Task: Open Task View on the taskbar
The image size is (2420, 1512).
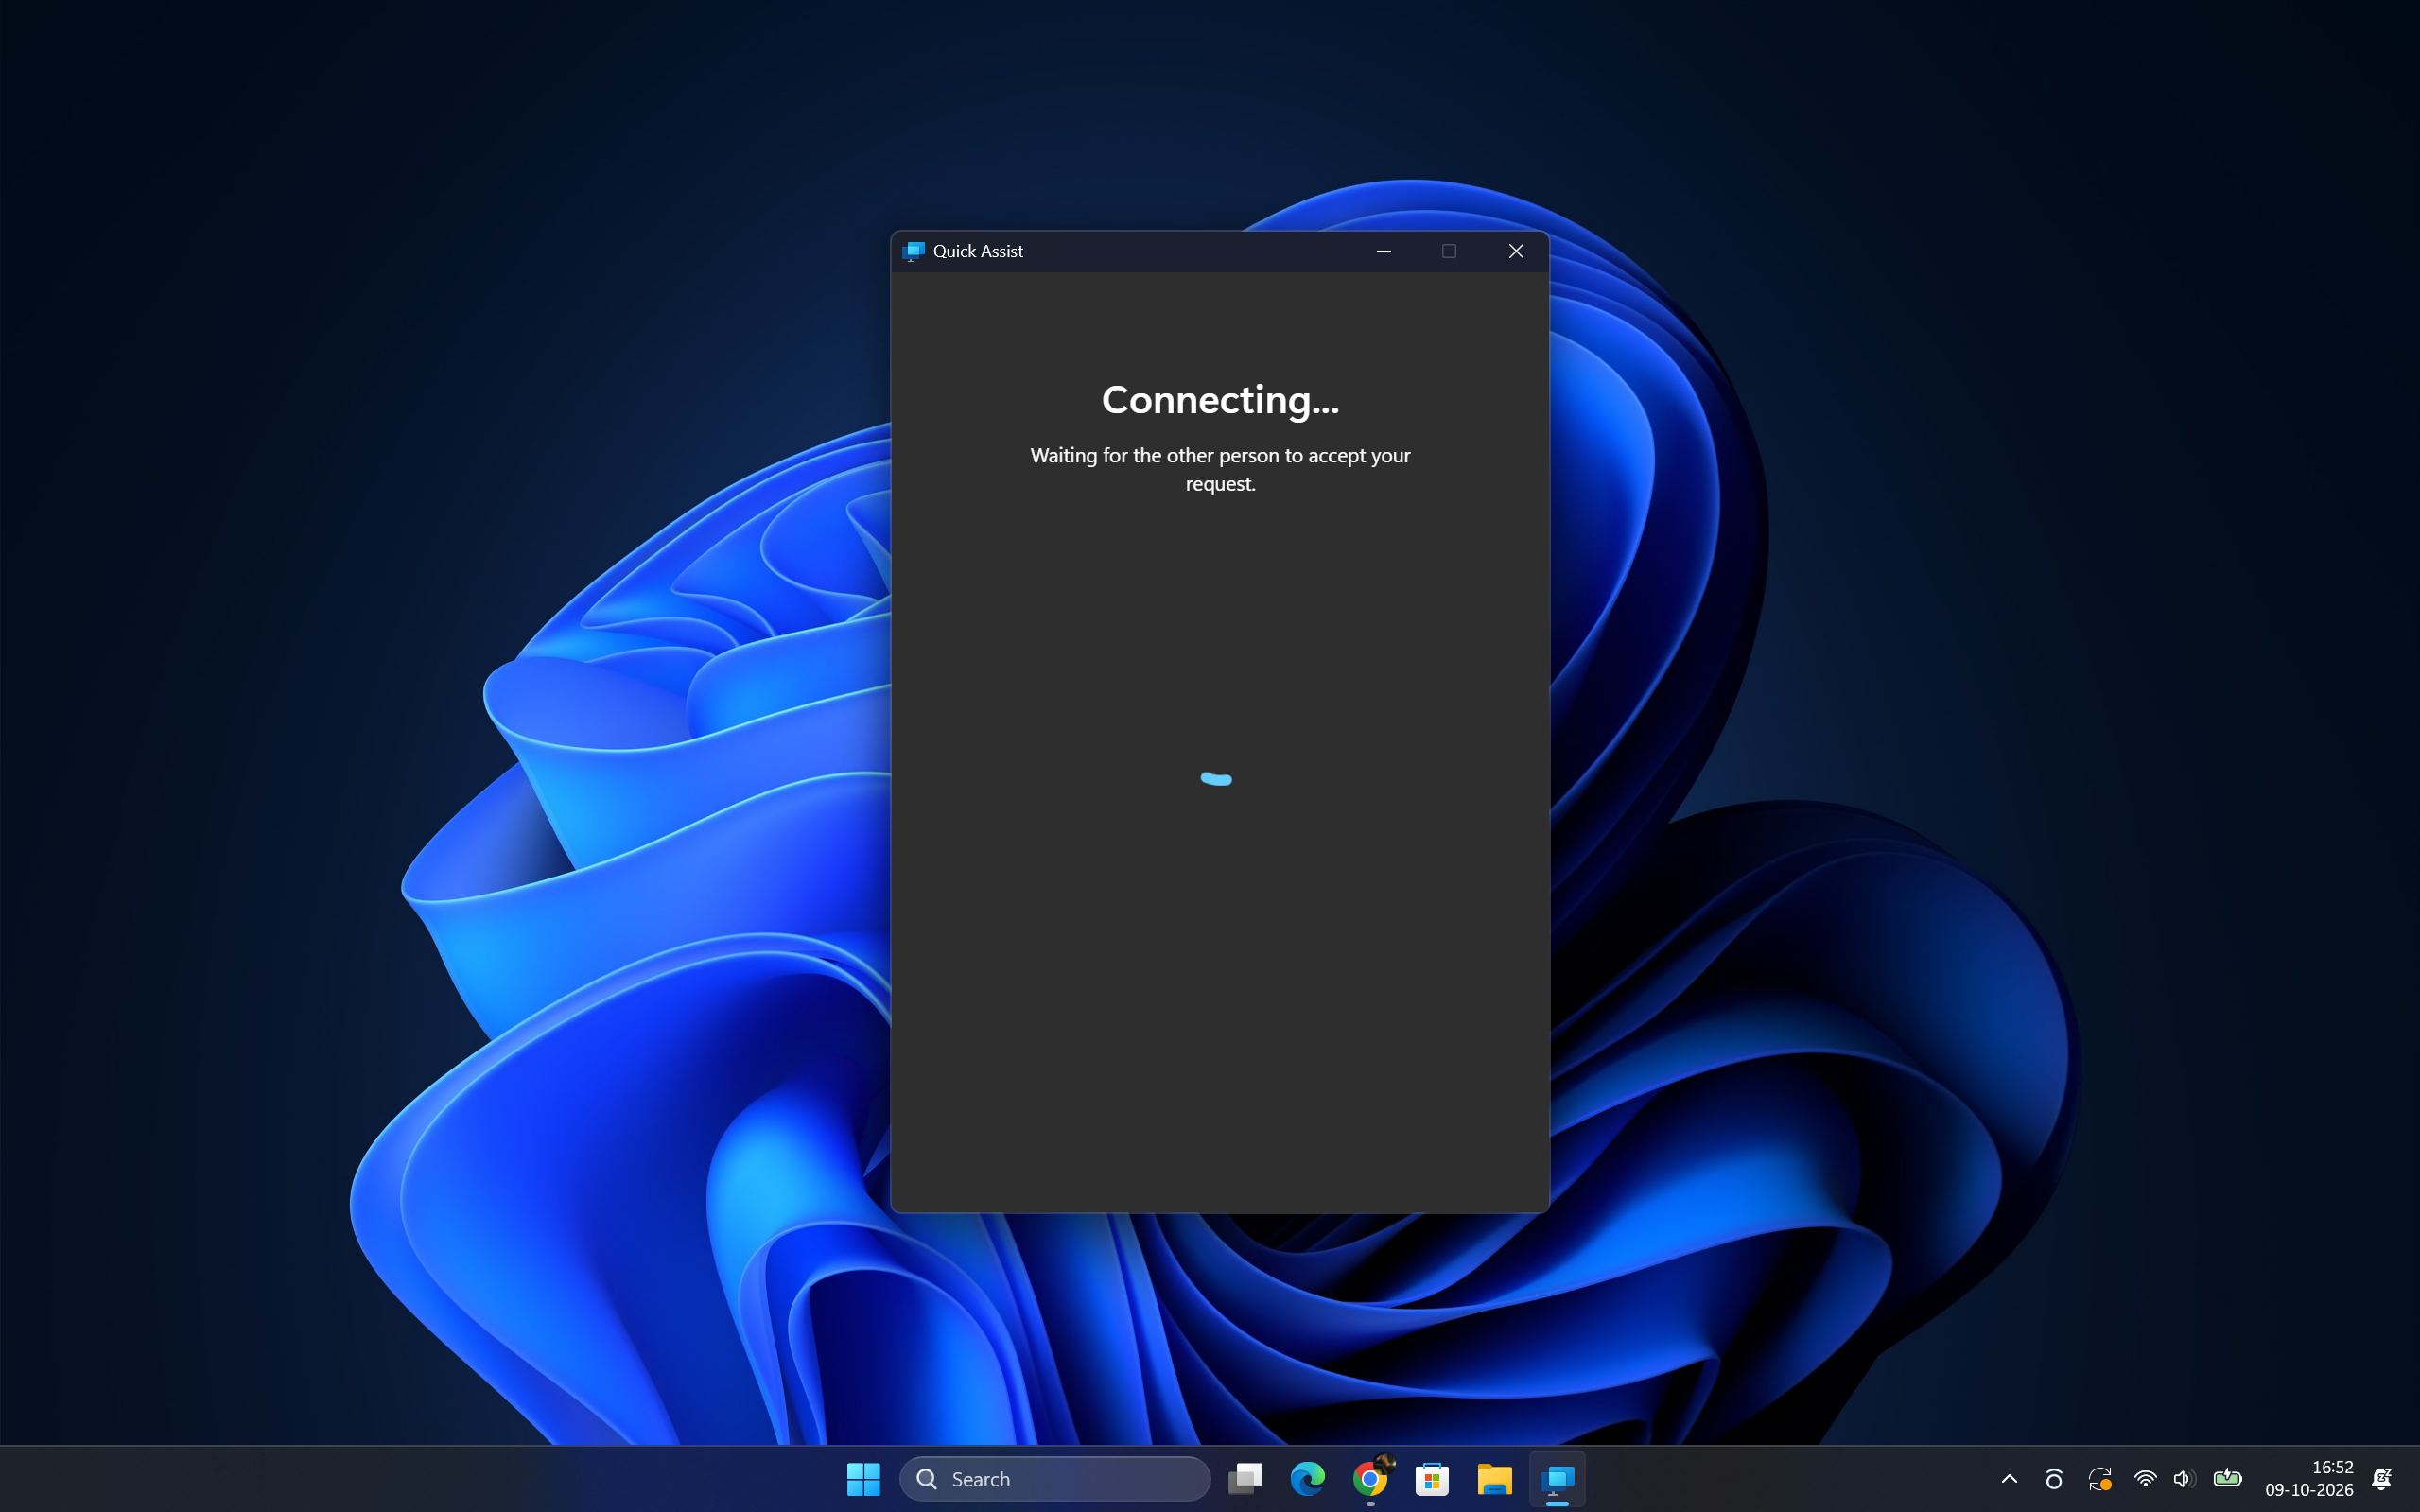Action: [x=1245, y=1478]
